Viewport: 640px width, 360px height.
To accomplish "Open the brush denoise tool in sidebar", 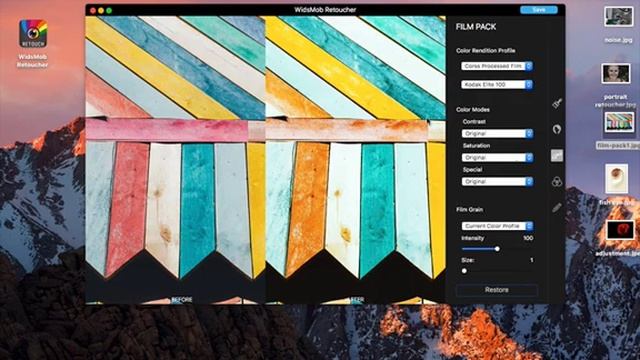I will tap(557, 103).
